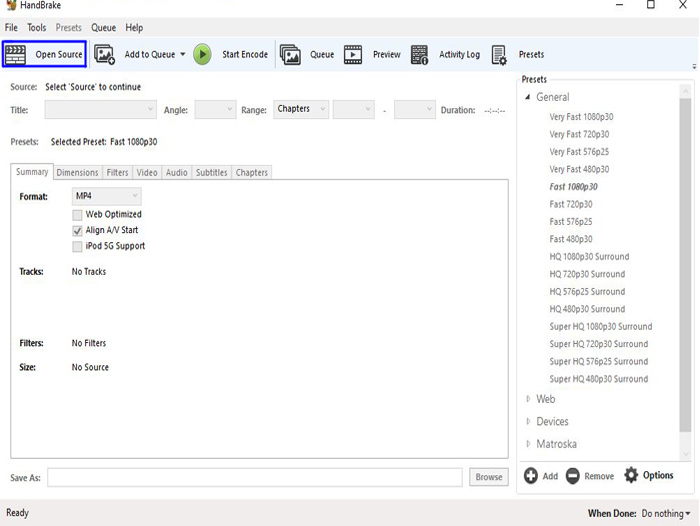This screenshot has width=700, height=526.
Task: Open the Help menu
Action: click(x=134, y=28)
